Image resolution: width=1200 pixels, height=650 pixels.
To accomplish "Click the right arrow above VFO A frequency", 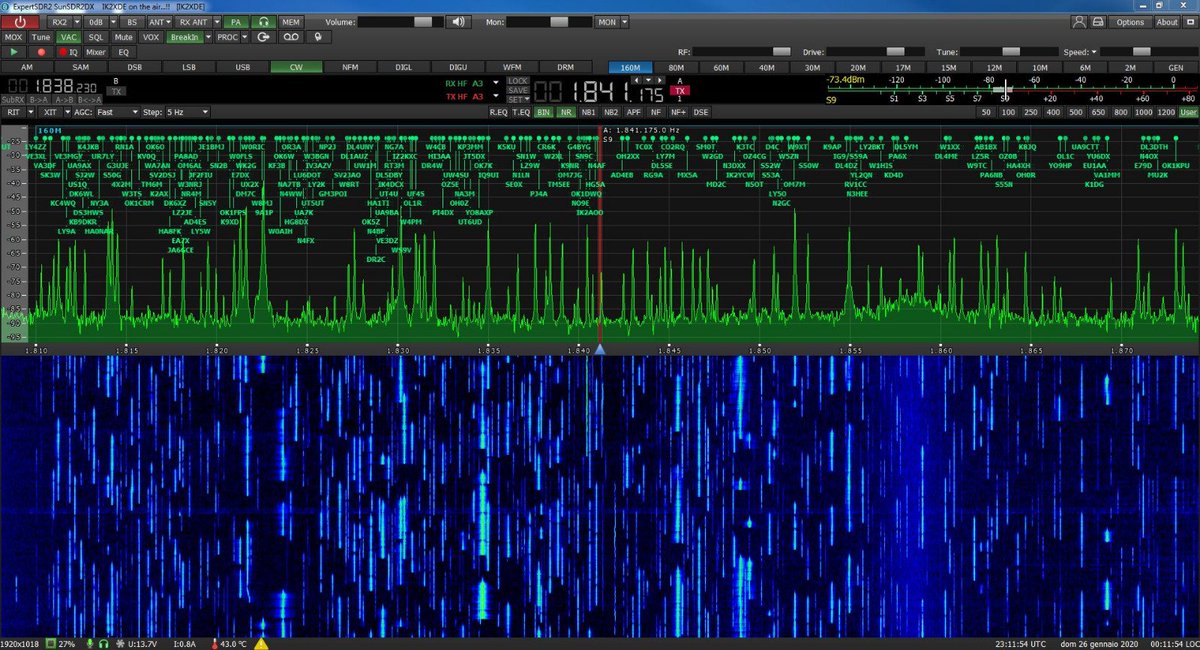I will 660,80.
